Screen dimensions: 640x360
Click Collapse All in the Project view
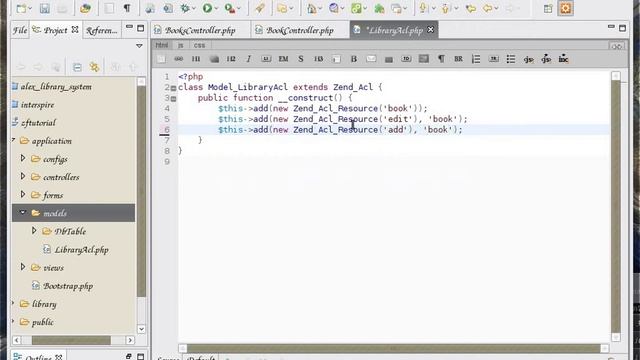[x=77, y=67]
